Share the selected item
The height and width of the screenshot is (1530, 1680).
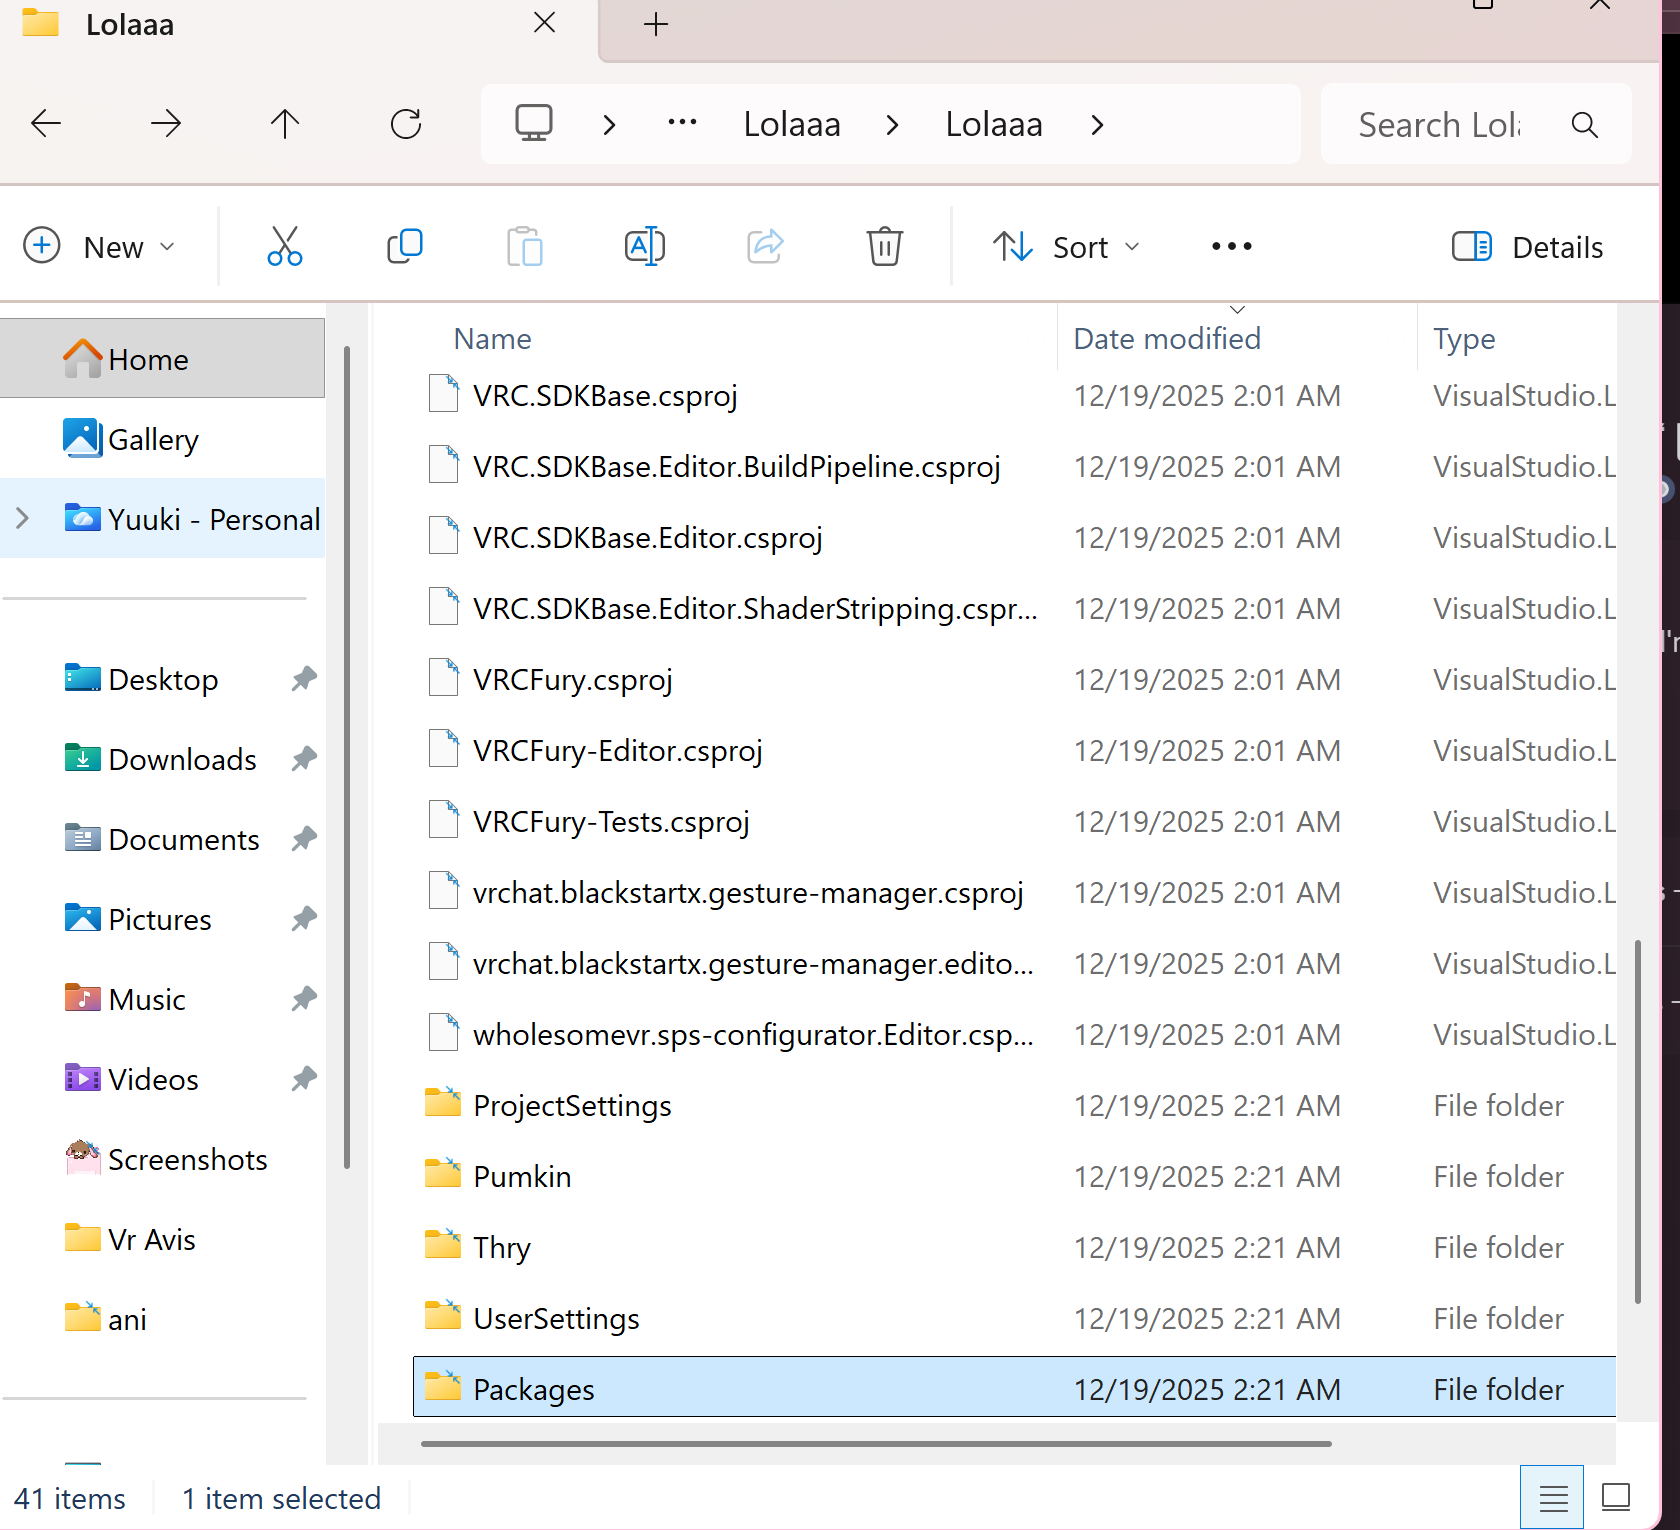pos(765,246)
